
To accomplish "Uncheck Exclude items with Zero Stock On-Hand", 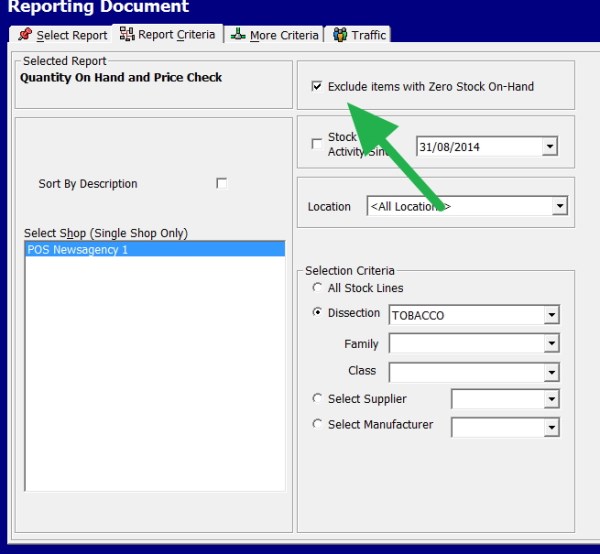I will (x=316, y=86).
